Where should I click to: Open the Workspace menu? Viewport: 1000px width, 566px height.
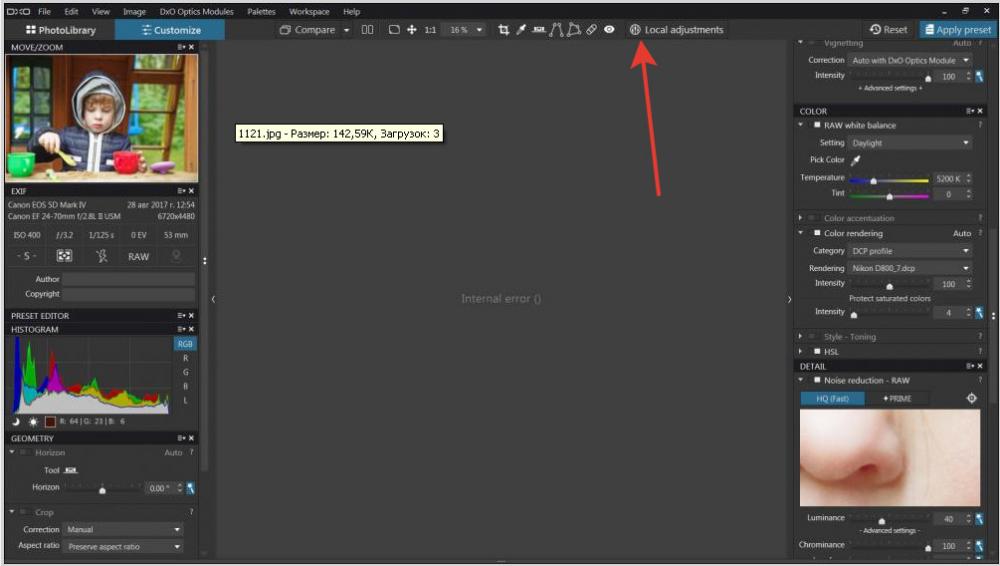click(x=309, y=11)
